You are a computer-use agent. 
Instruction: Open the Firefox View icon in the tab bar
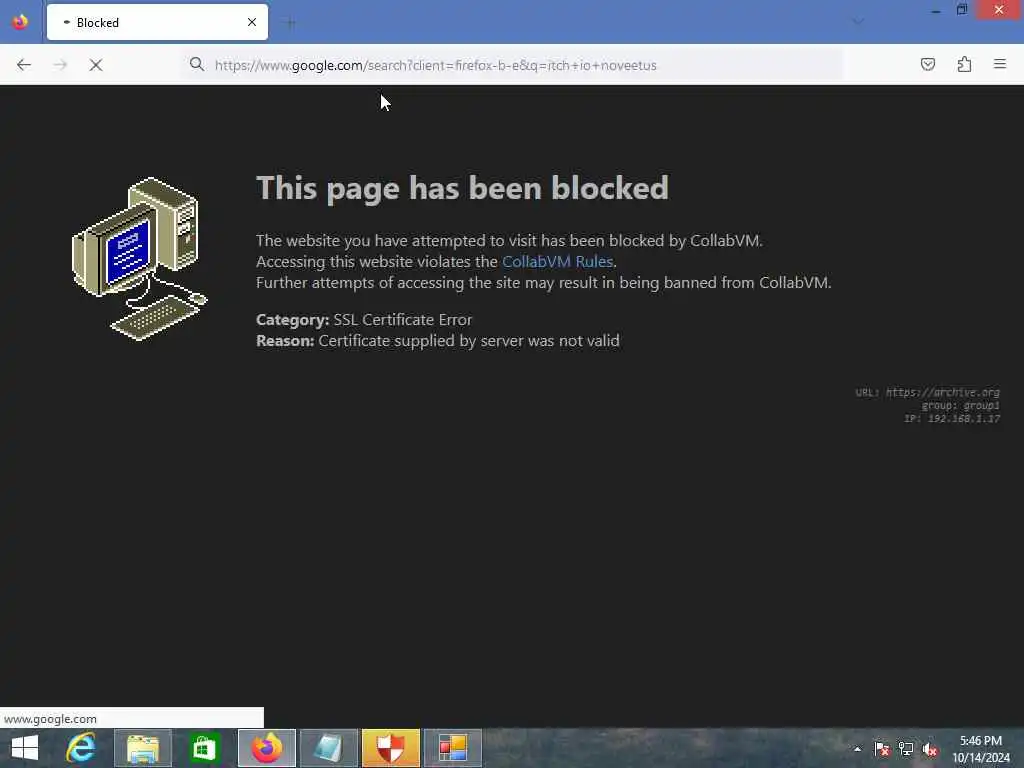20,22
